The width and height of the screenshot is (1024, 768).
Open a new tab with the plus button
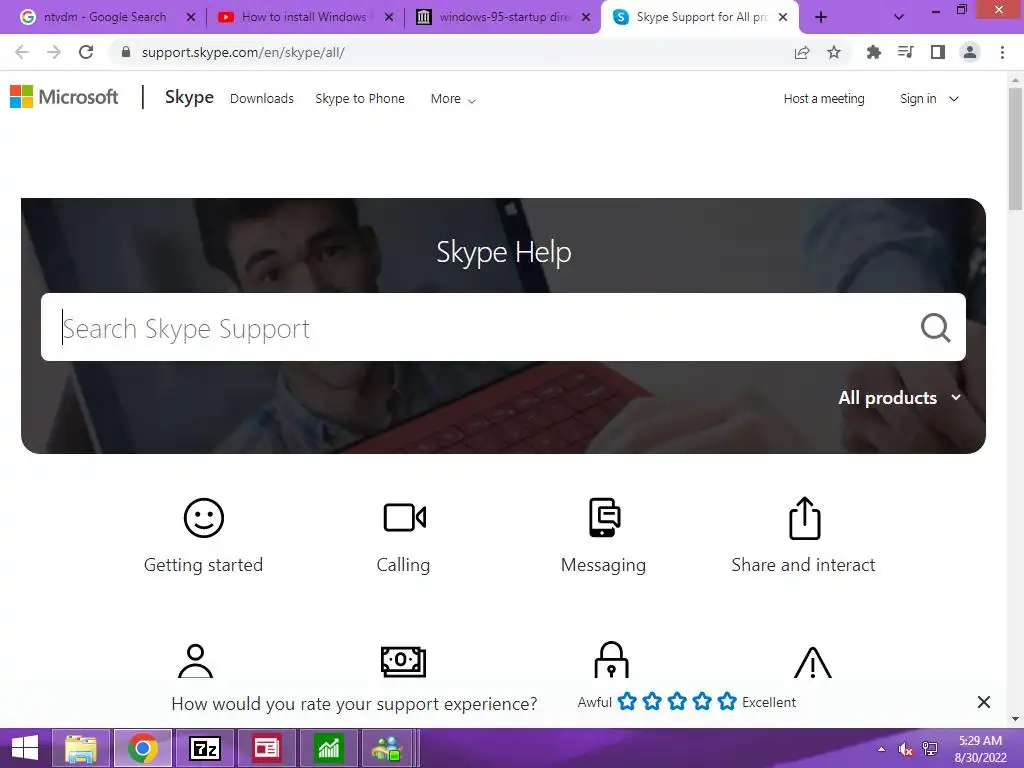coord(821,18)
